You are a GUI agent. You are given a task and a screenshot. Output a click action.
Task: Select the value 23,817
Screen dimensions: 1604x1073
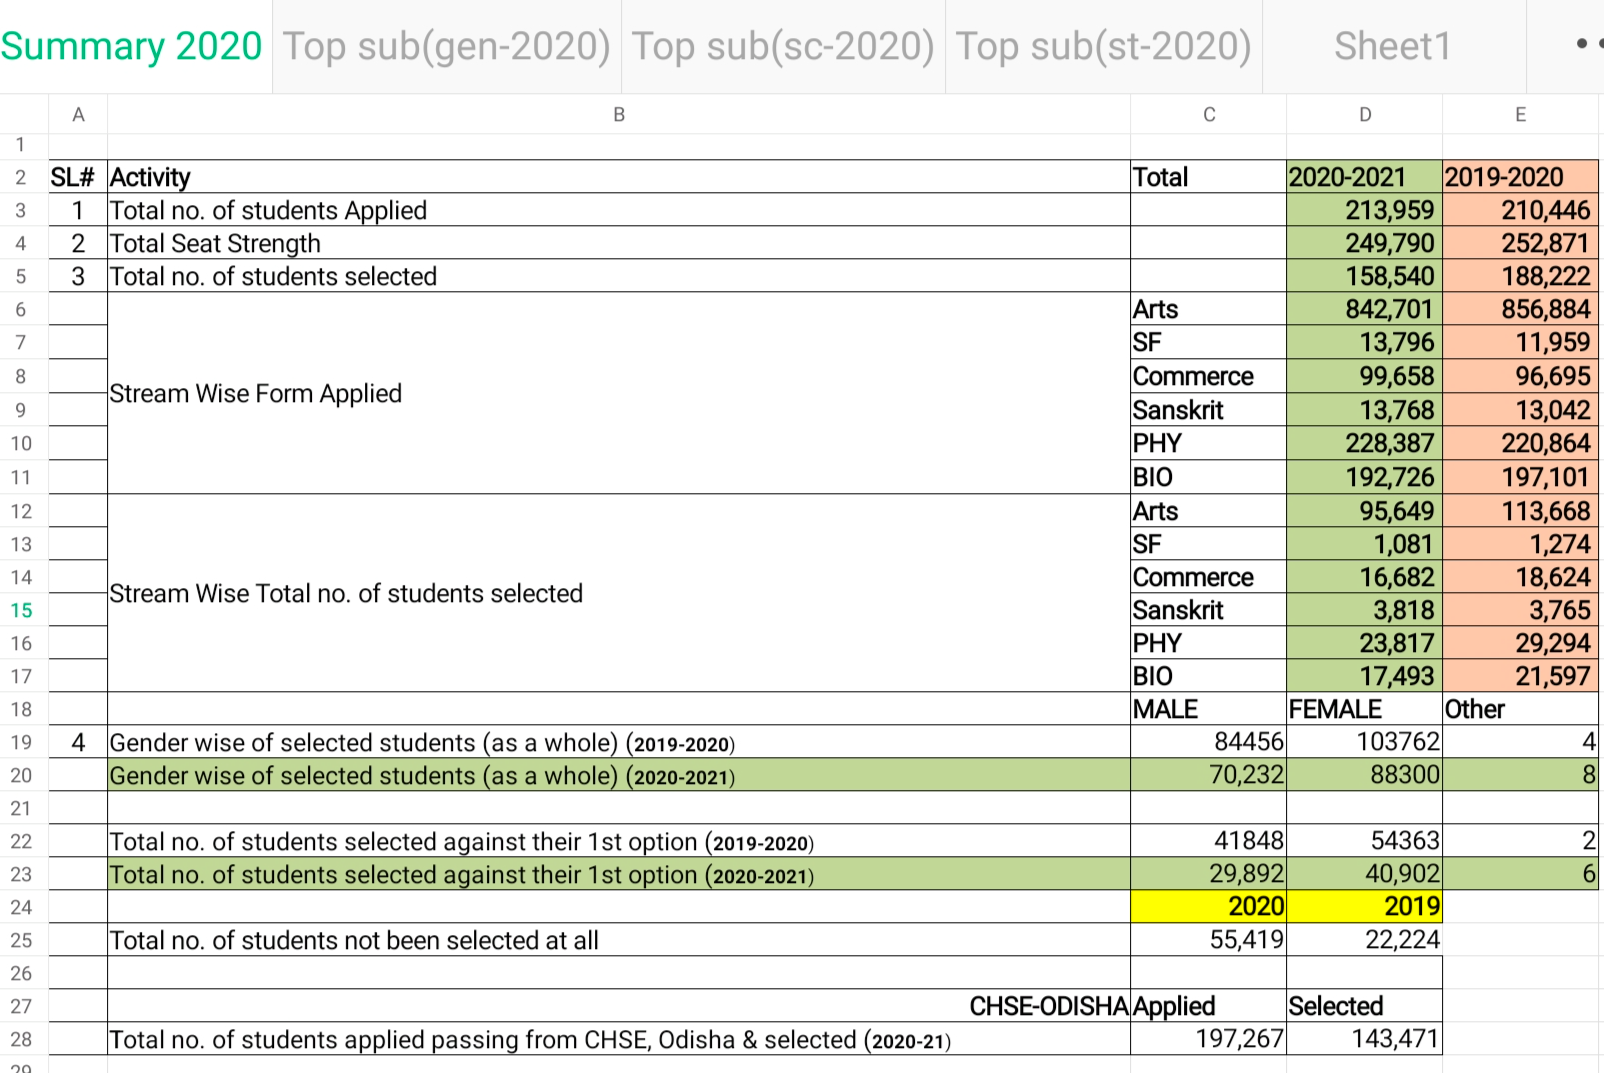(1365, 643)
